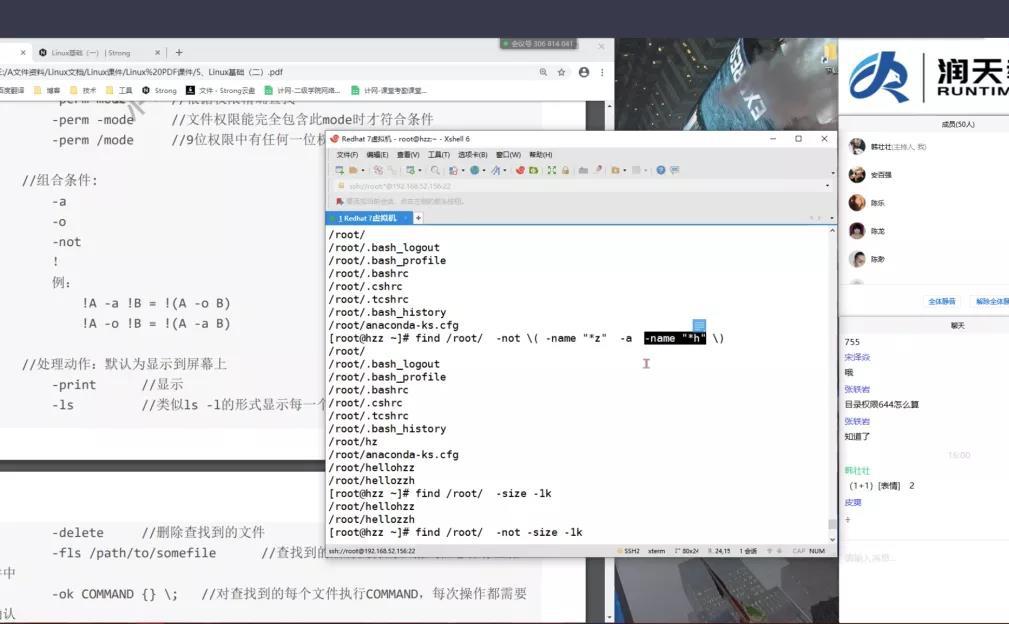The height and width of the screenshot is (624, 1009).
Task: Open the Xshell help icon
Action: (661, 171)
